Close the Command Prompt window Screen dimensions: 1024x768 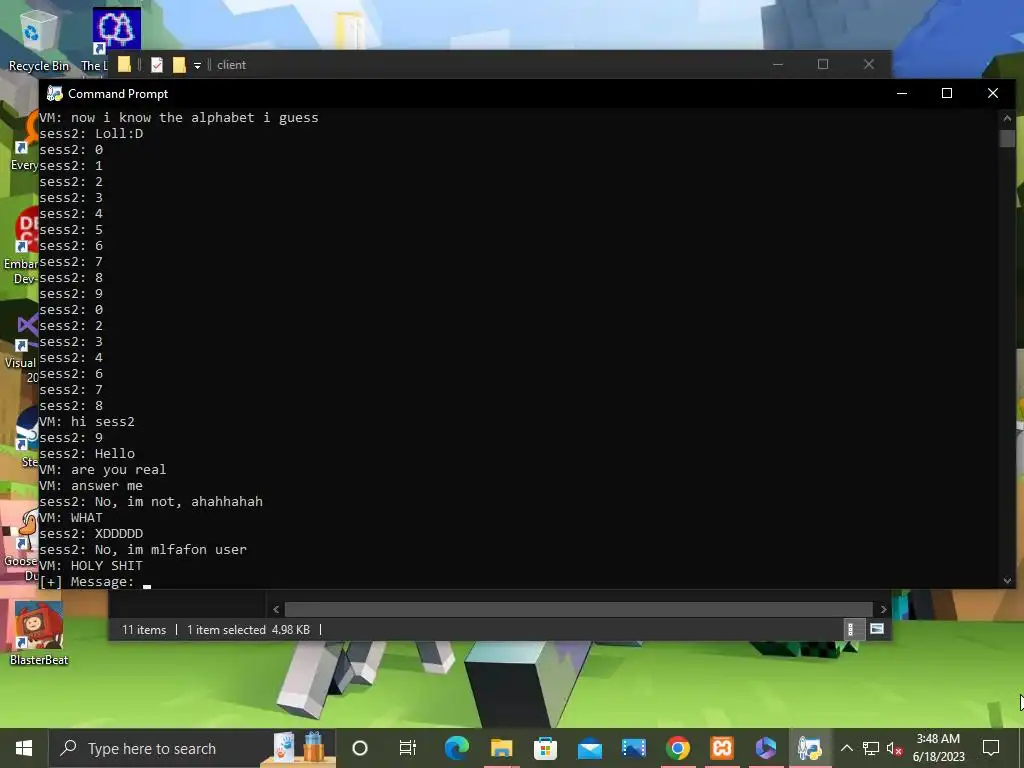(x=993, y=93)
